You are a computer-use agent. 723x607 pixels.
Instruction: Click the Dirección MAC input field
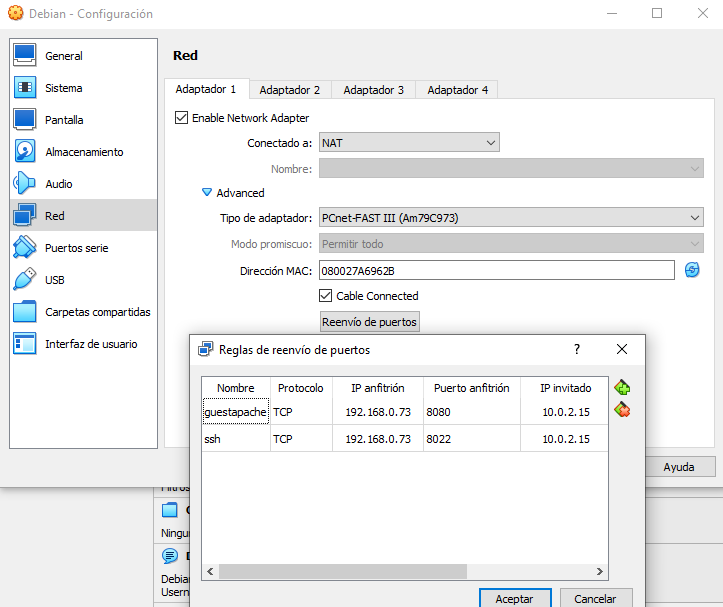click(497, 270)
